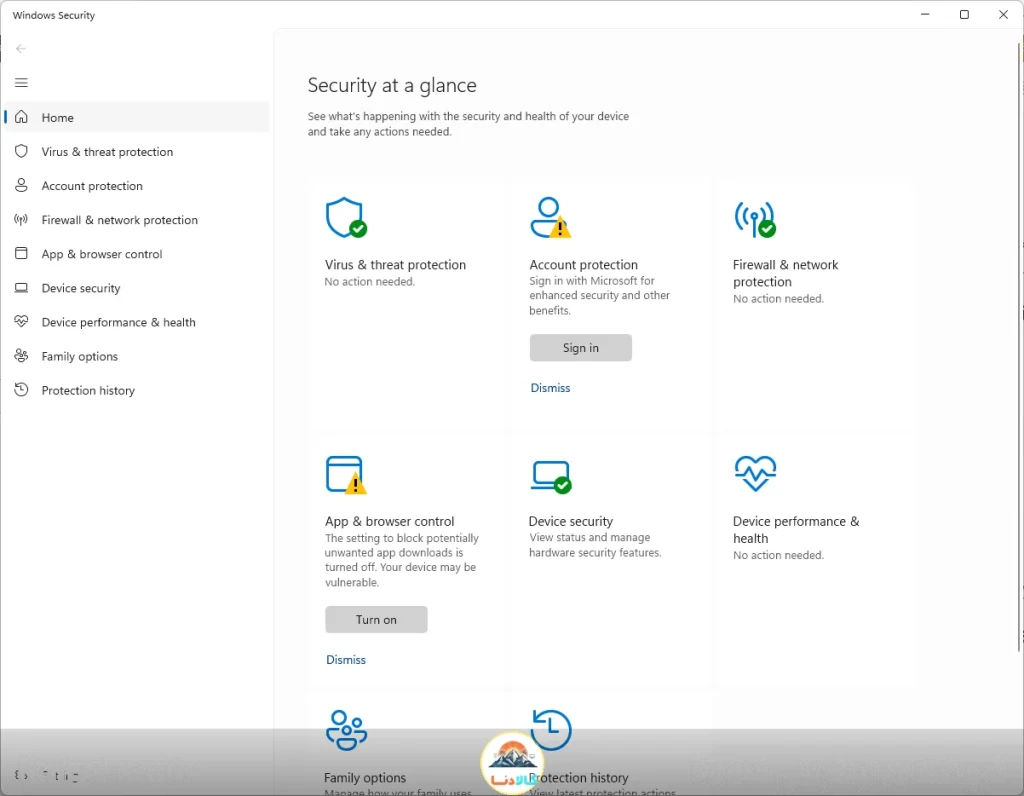This screenshot has height=796, width=1024.
Task: Click the Device performance & health tile title
Action: [x=795, y=530]
